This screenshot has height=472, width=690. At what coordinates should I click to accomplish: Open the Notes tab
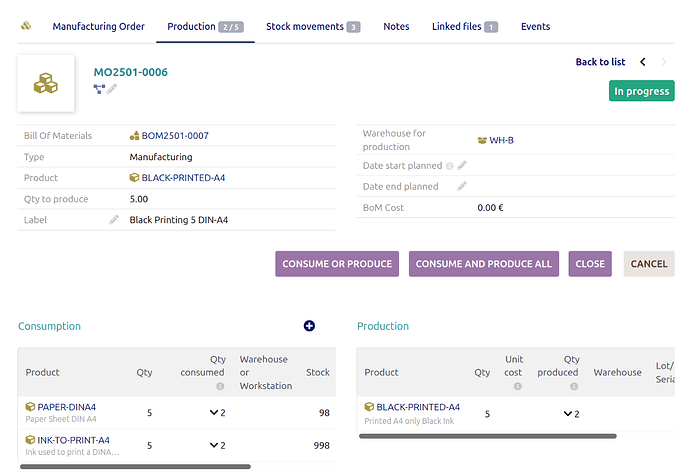click(x=396, y=27)
